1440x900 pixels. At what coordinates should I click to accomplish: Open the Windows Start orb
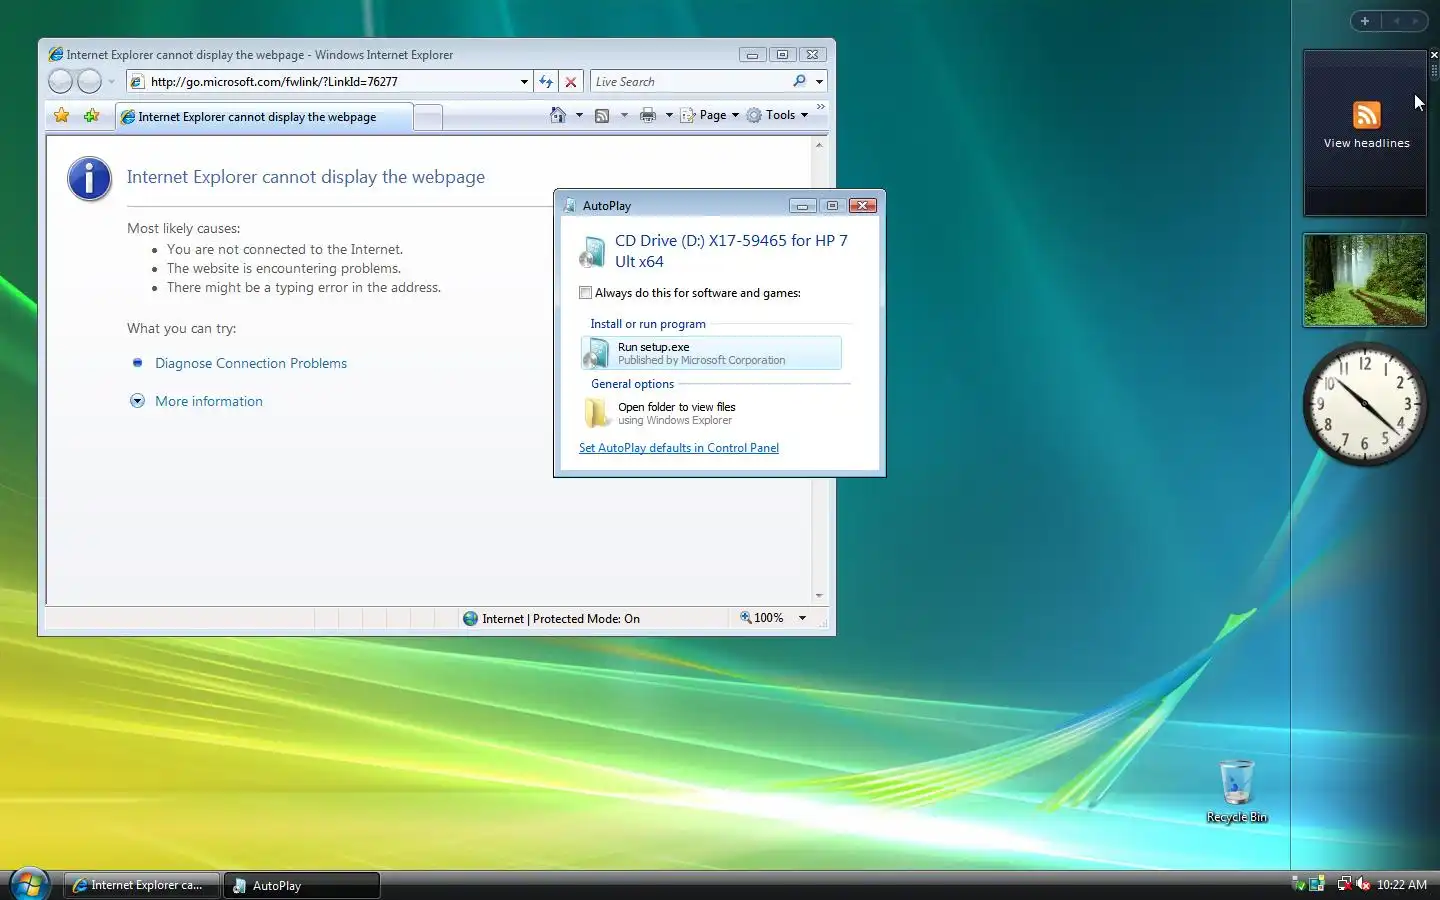[x=29, y=884]
